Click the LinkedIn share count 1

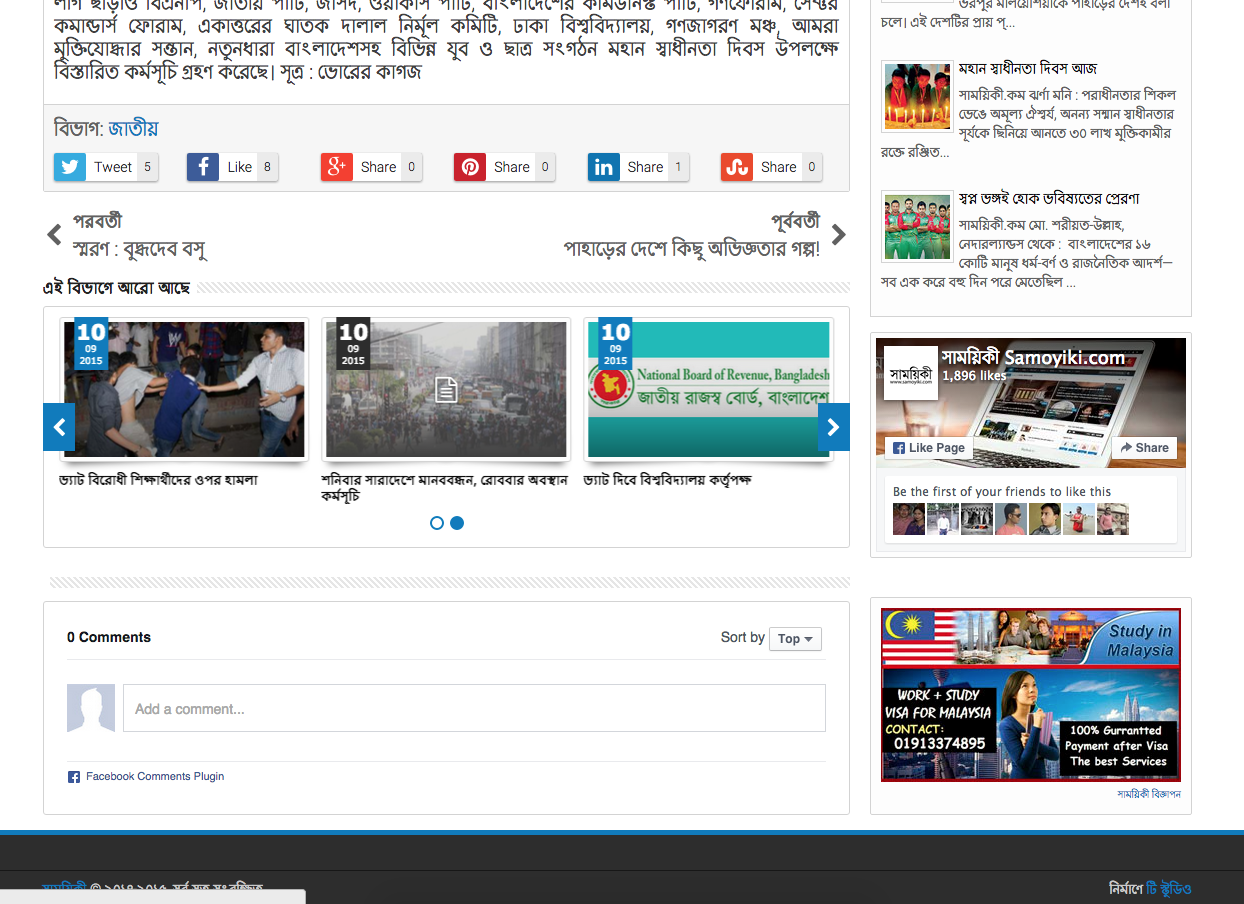[x=679, y=167]
